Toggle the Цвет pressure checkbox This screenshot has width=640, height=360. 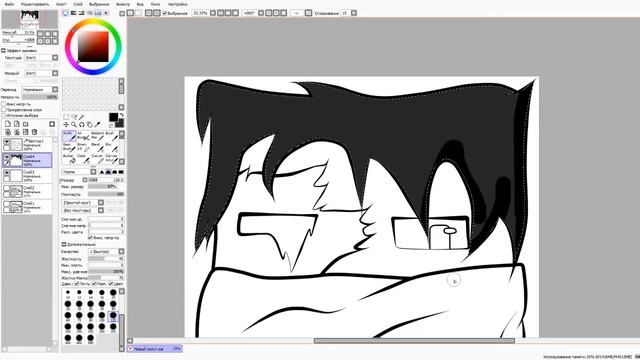click(x=111, y=284)
